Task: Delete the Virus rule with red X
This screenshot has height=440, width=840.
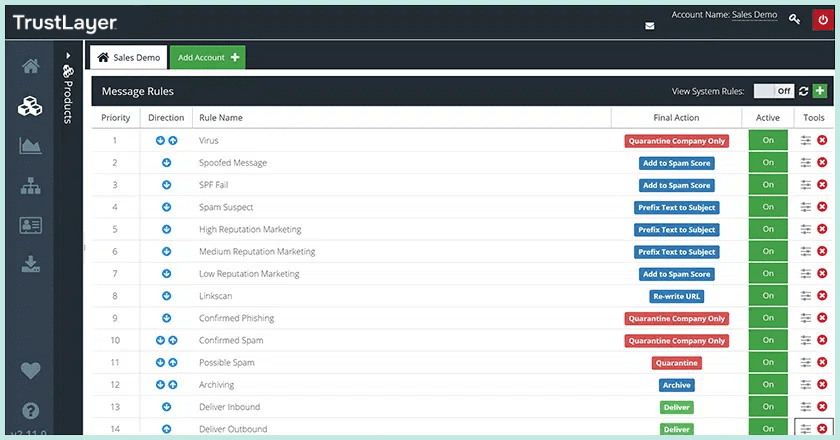Action: (x=822, y=141)
